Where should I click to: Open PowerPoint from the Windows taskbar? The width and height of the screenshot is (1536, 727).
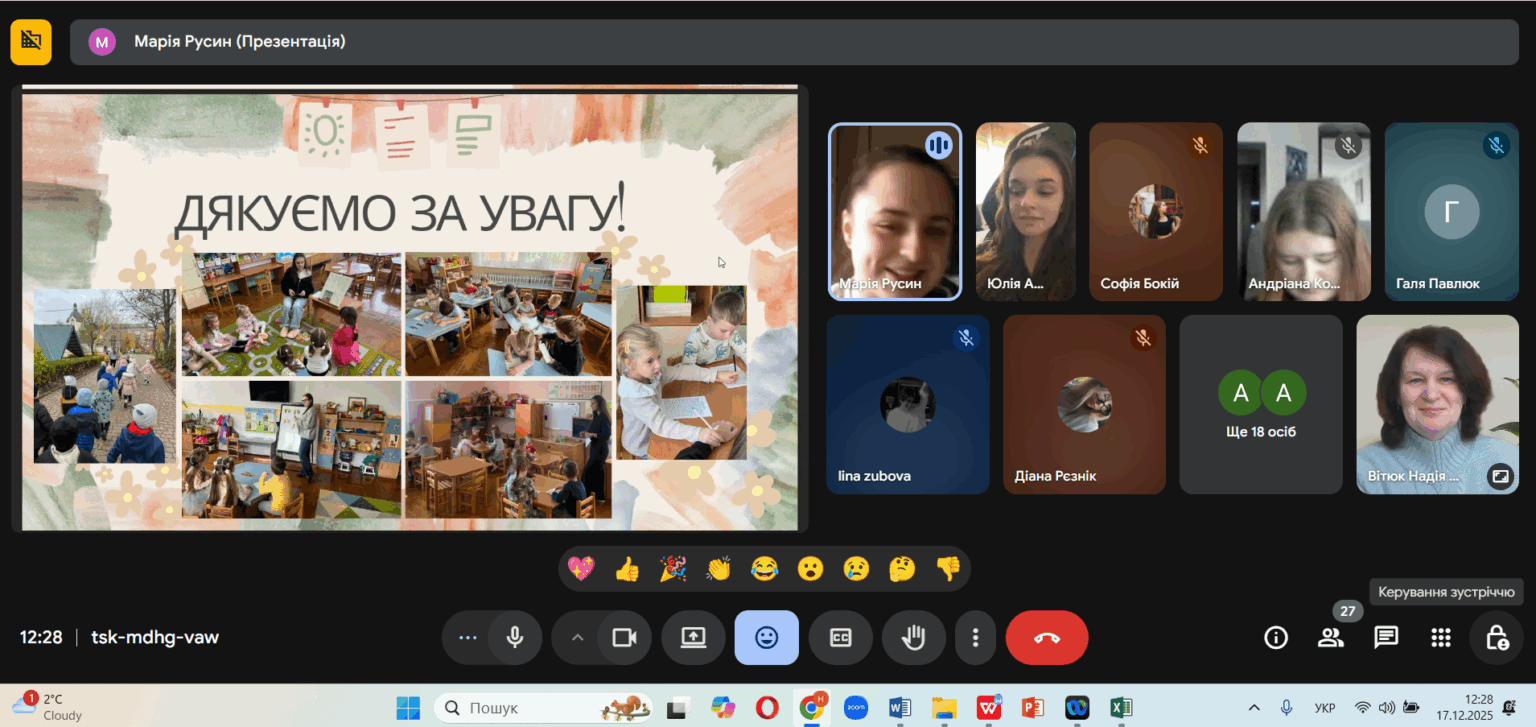coord(1033,708)
